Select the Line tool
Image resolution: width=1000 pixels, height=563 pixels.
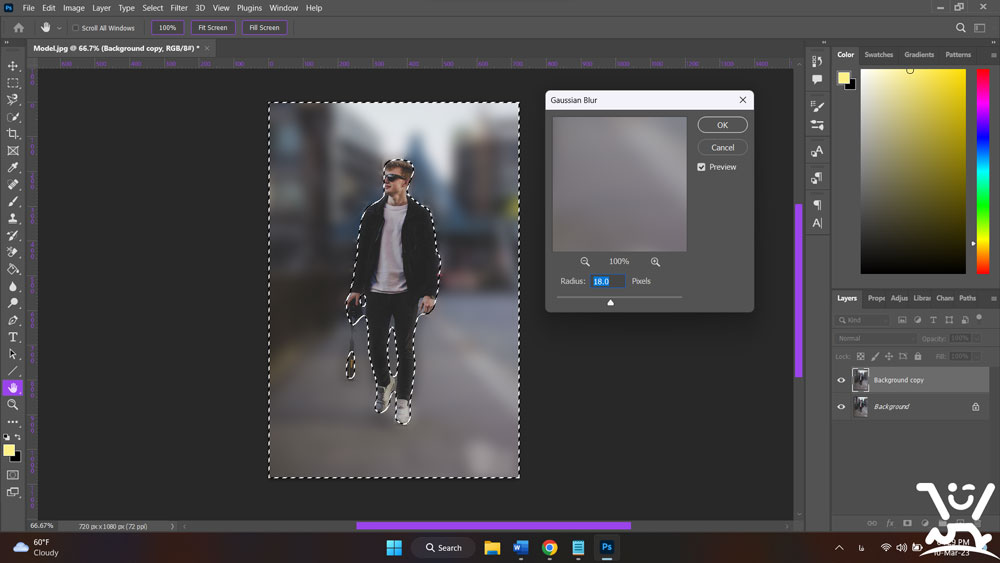tap(13, 370)
